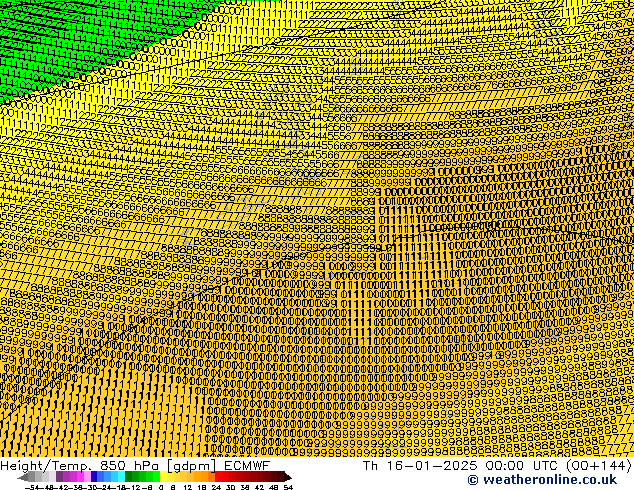Click the weatheronline.co.uk copyright link
Screen dimensions: 634x490
(x=542, y=480)
